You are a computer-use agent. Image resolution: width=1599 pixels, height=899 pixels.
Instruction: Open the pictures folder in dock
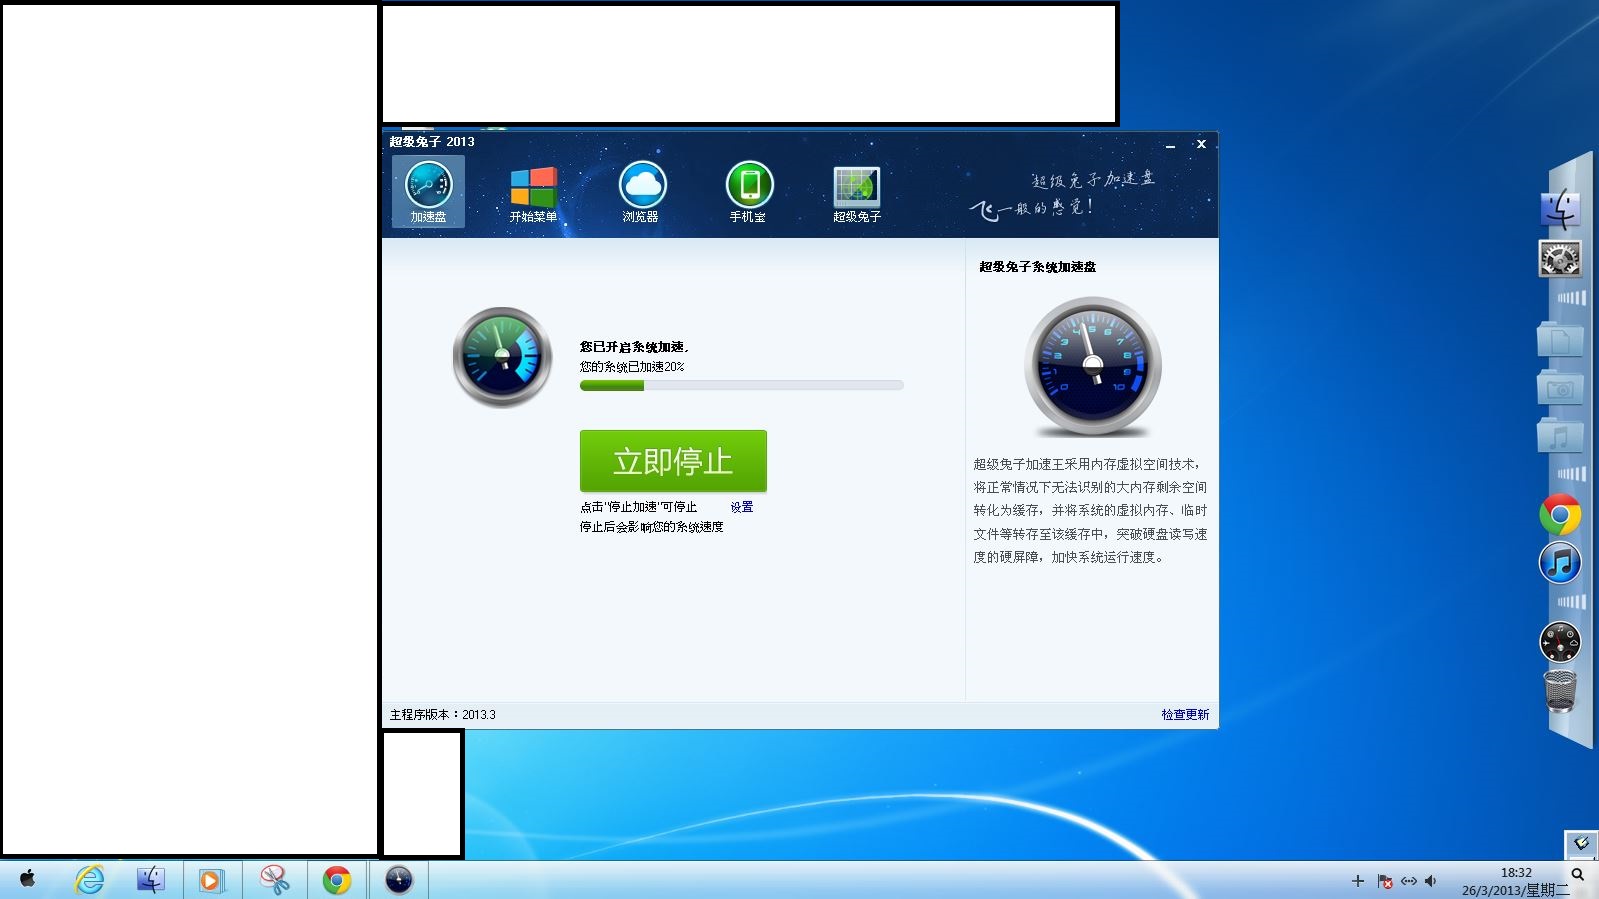pos(1559,387)
